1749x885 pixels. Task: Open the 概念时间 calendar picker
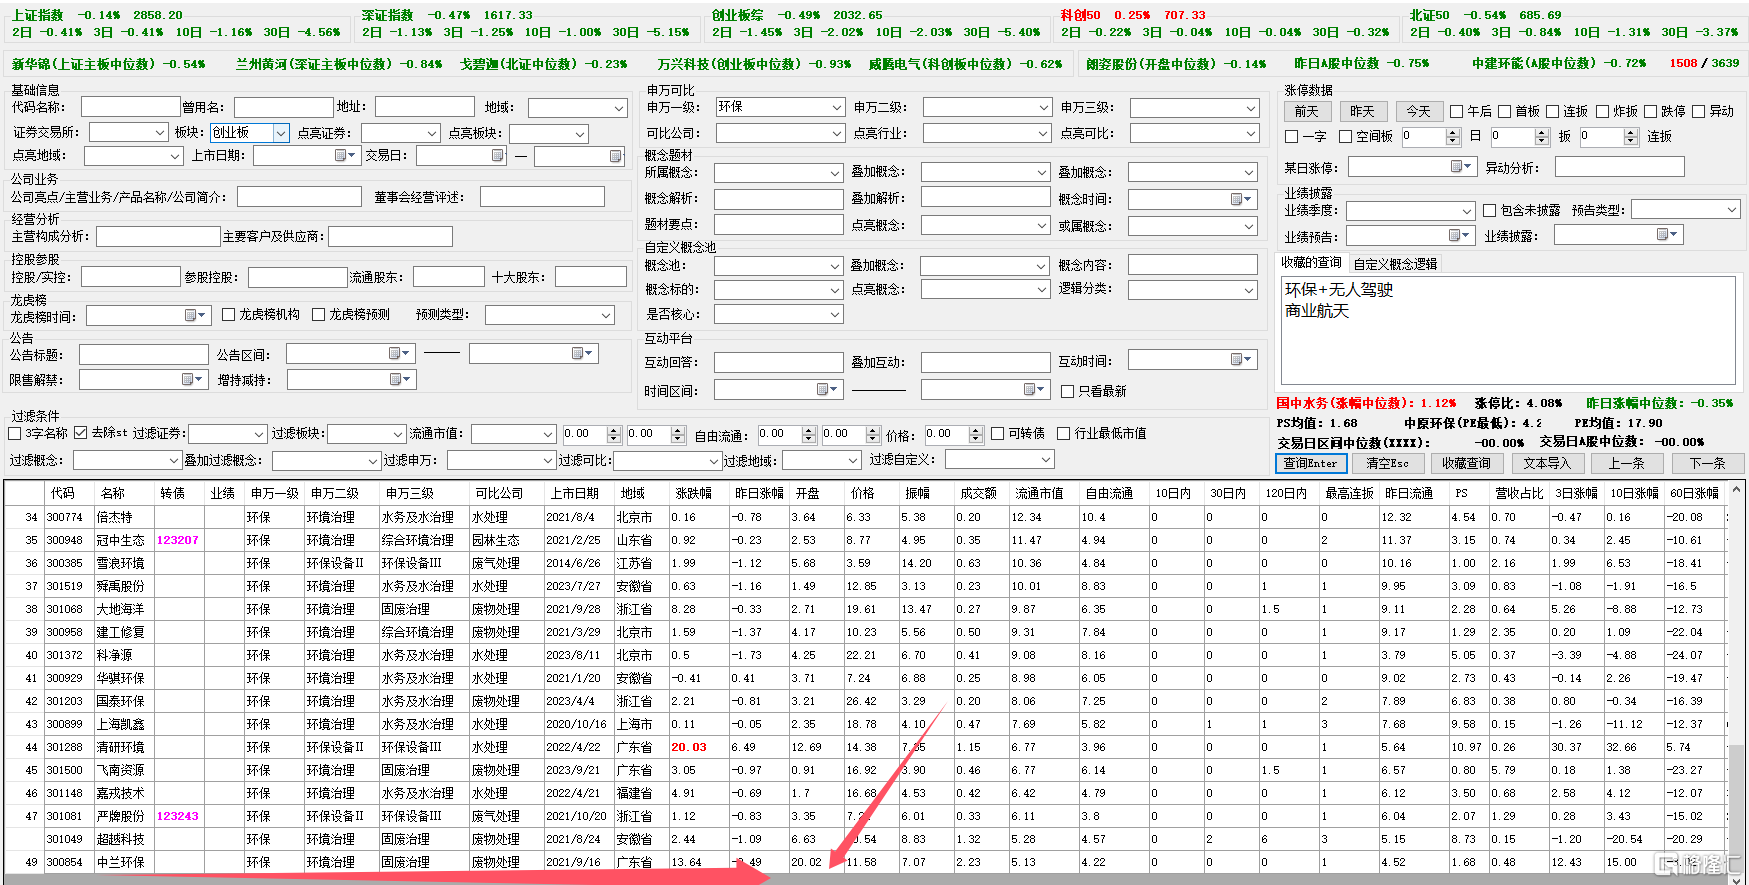click(x=1241, y=199)
